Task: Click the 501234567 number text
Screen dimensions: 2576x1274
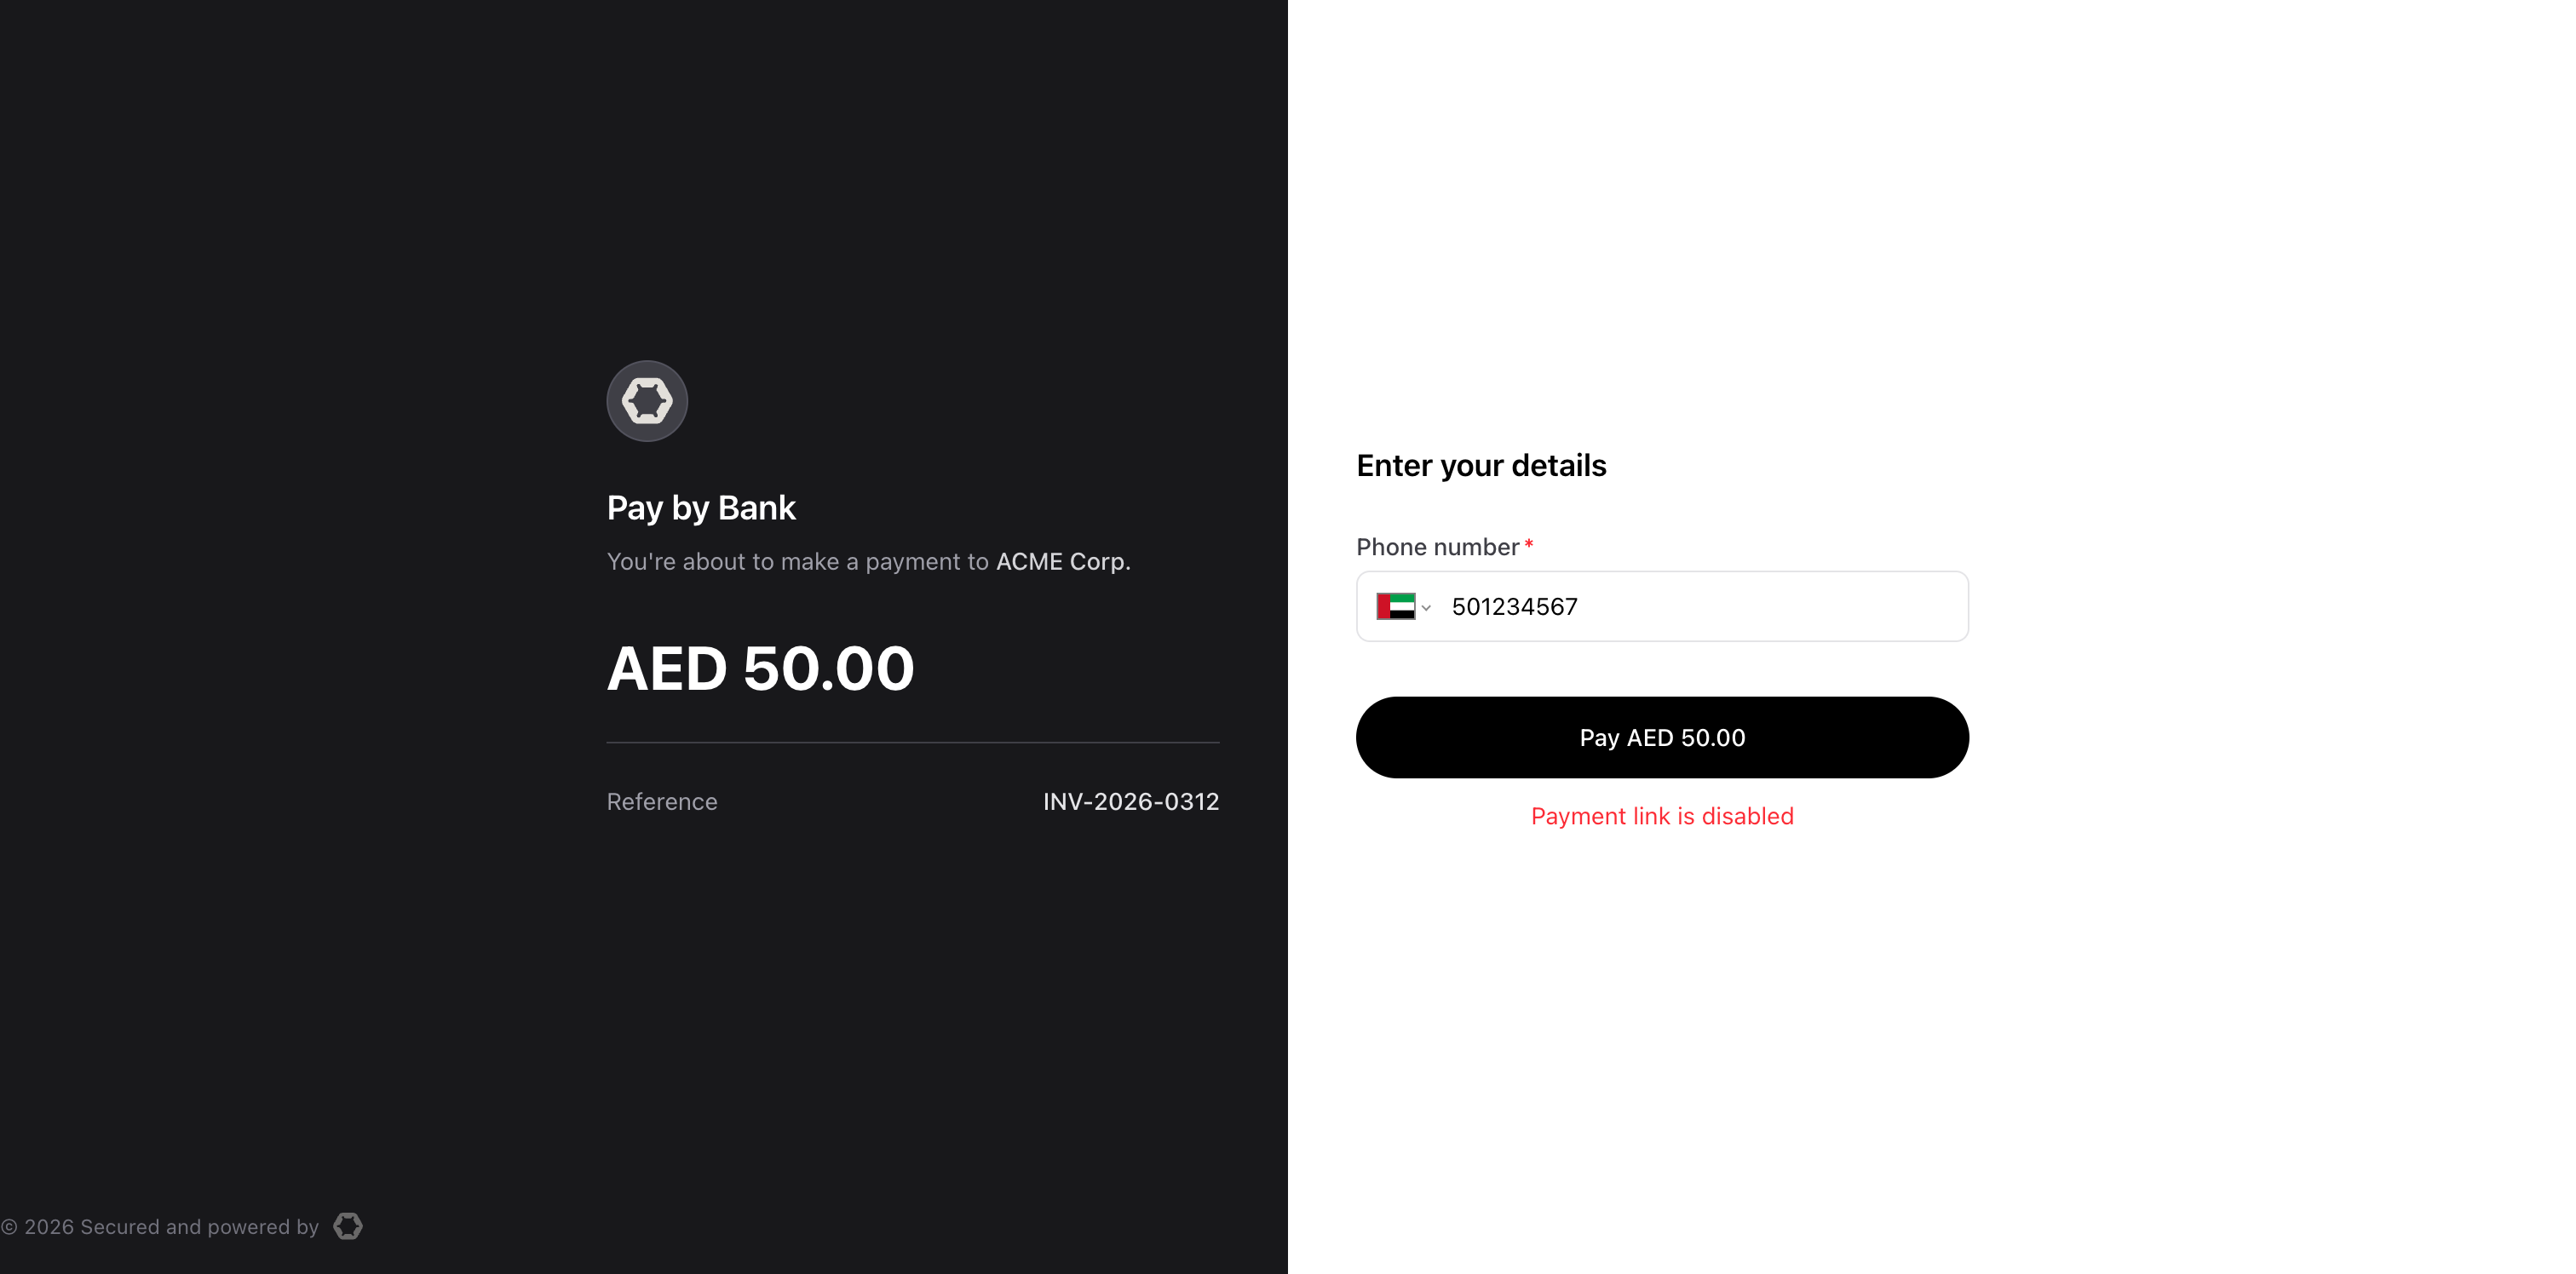Action: click(1514, 607)
